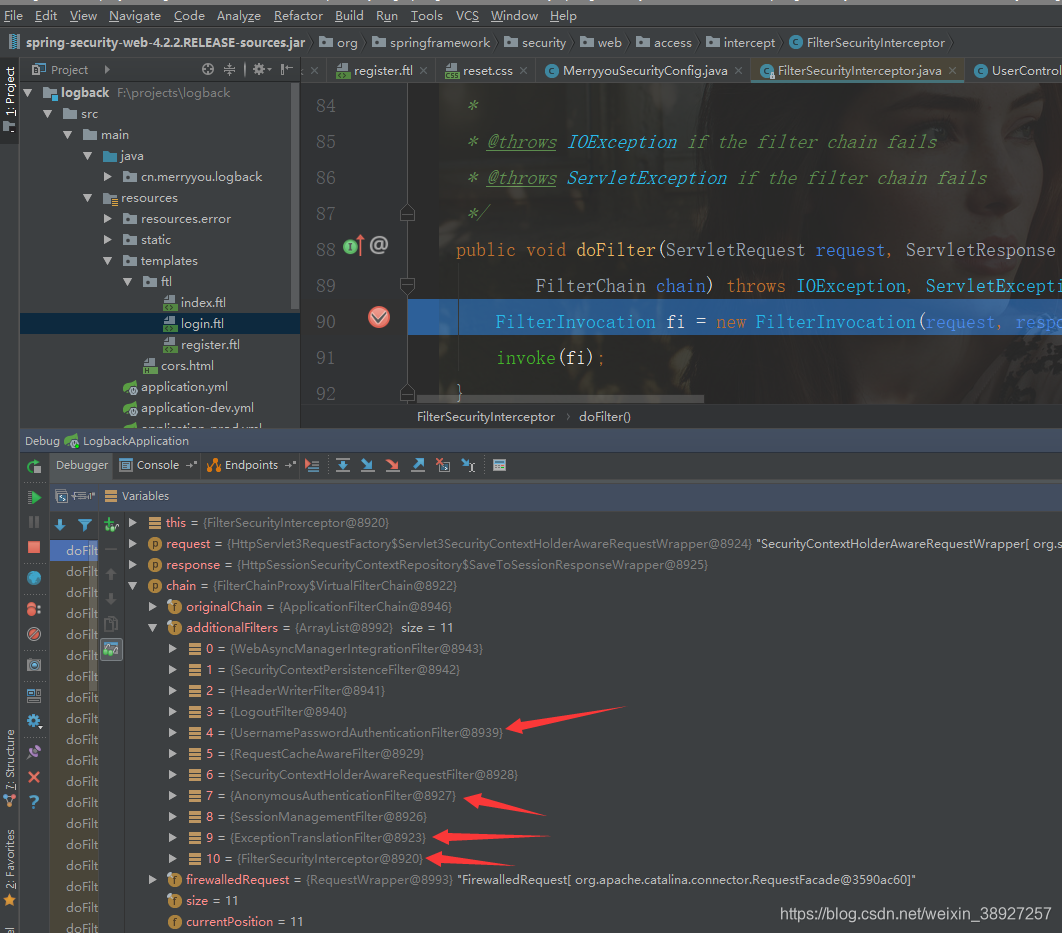Open the Navigate menu

(x=135, y=15)
